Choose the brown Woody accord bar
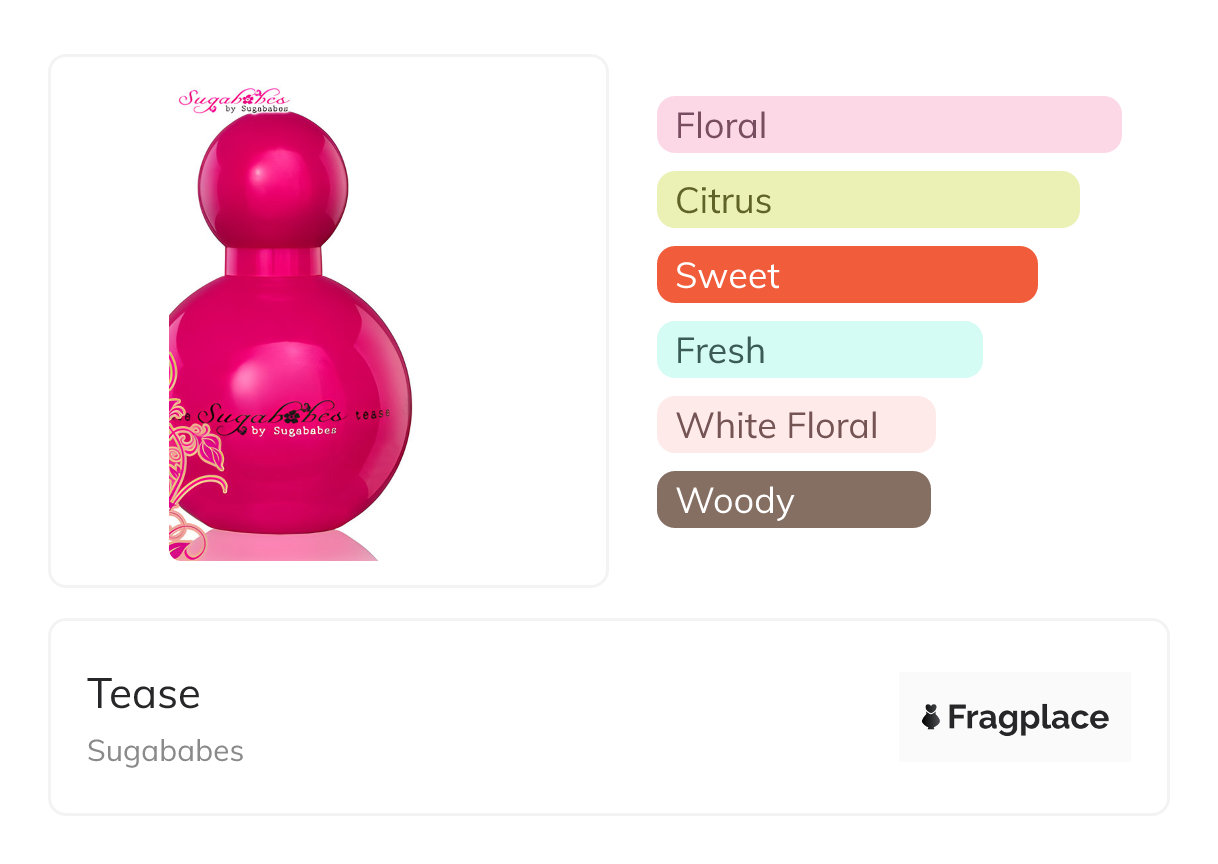 tap(794, 500)
